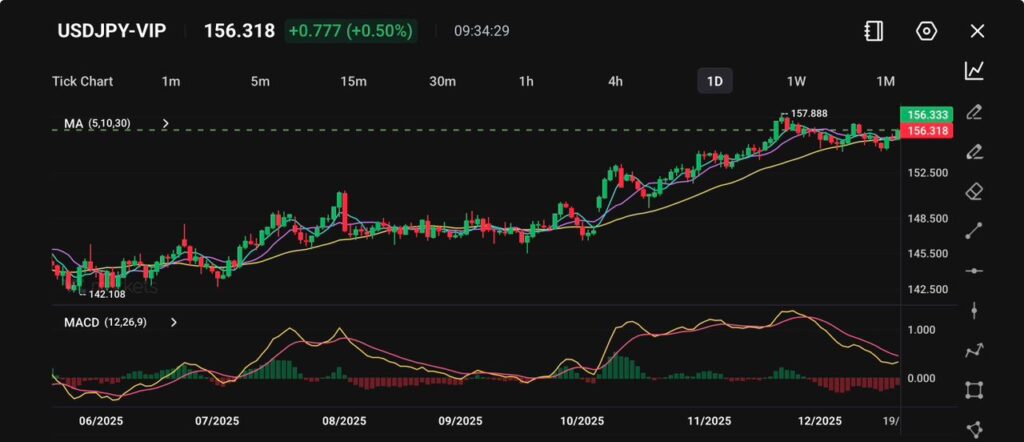
Task: Select the chart indicators line-graph icon
Action: pos(974,70)
